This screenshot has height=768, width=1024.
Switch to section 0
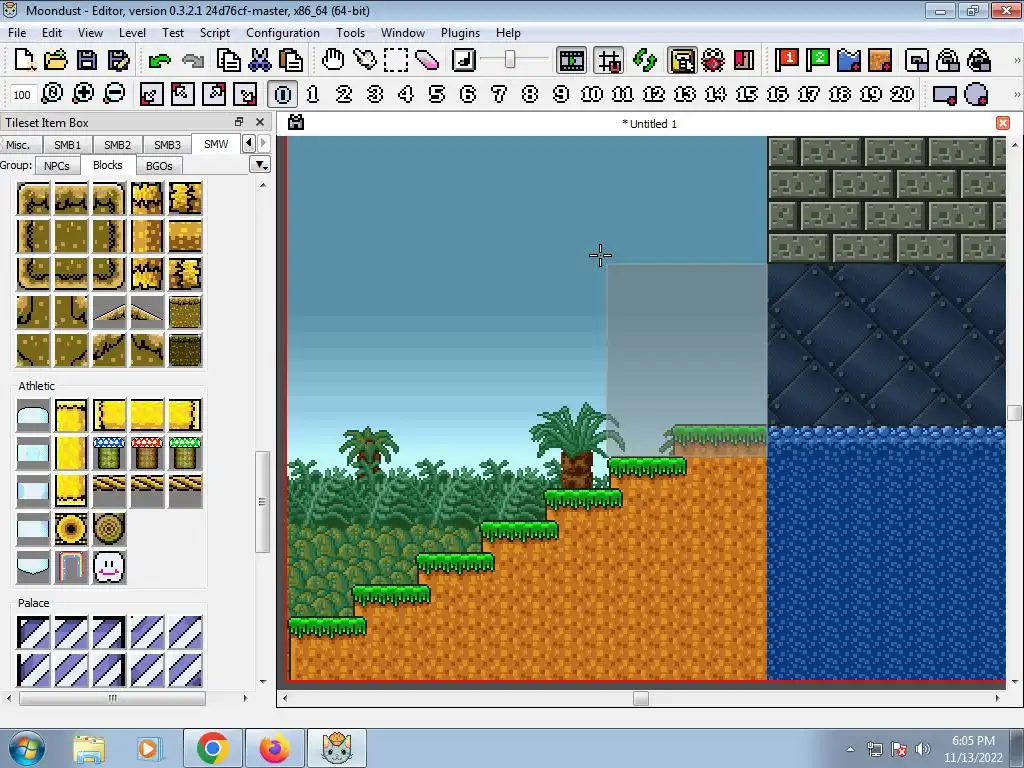coord(283,94)
